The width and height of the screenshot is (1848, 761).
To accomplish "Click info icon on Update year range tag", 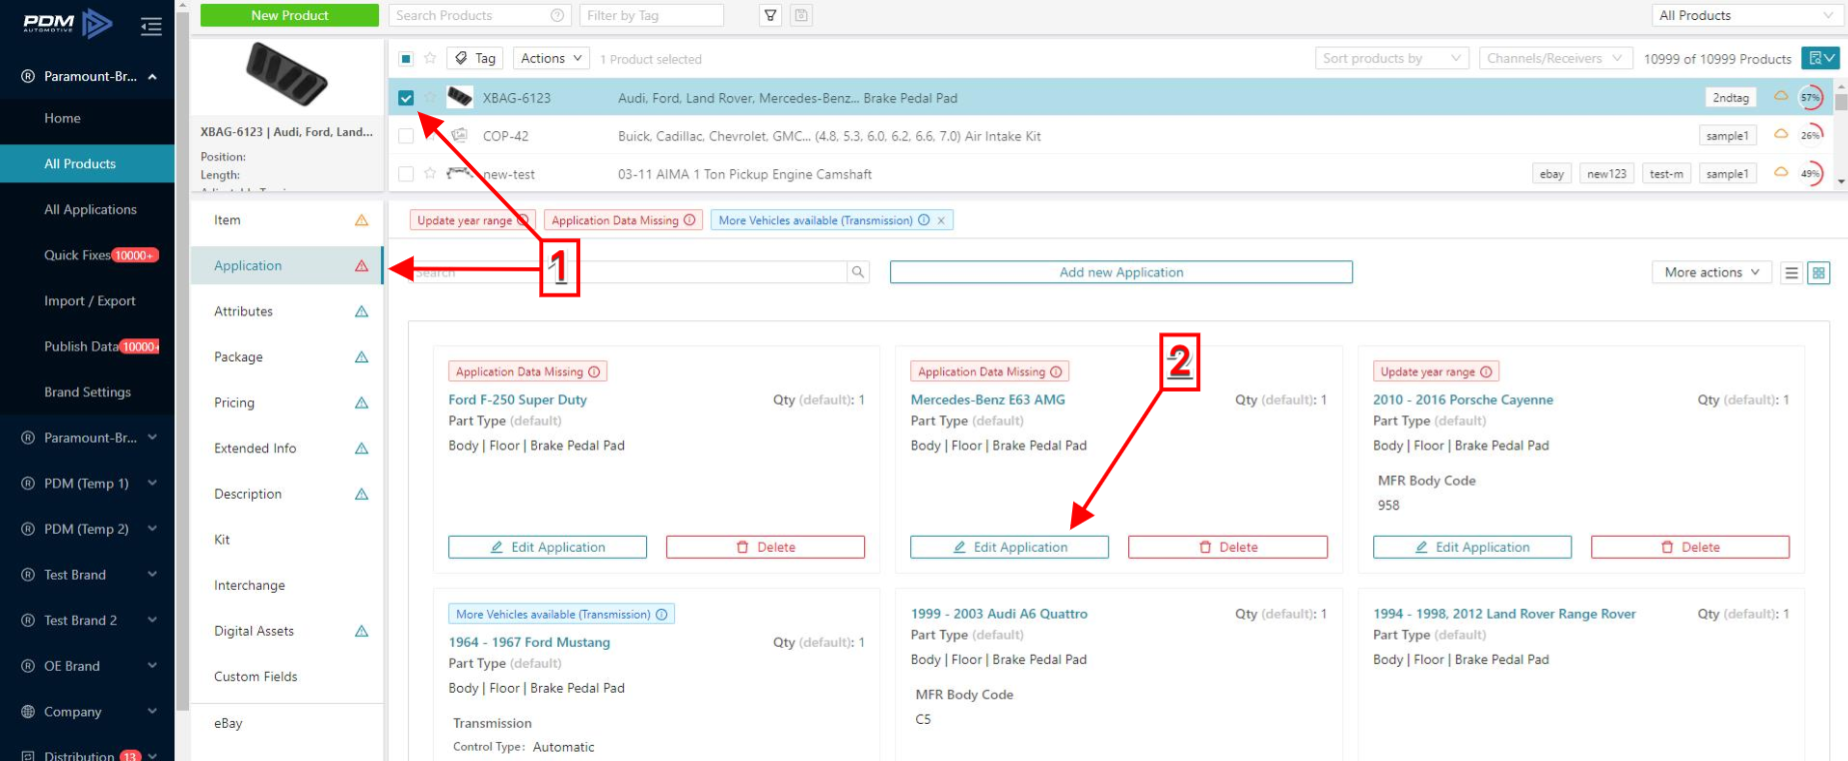I will click(x=524, y=220).
